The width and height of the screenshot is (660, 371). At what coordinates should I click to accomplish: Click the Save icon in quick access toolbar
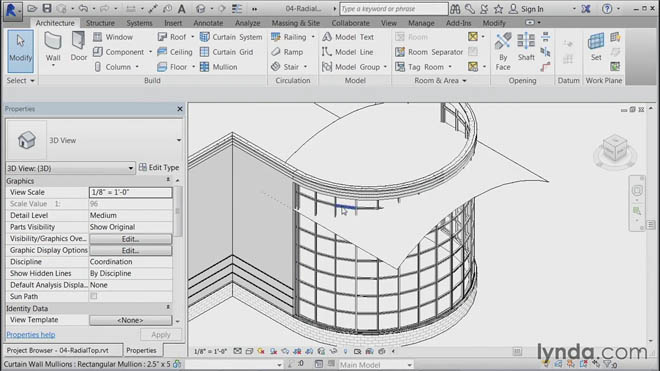[x=47, y=8]
